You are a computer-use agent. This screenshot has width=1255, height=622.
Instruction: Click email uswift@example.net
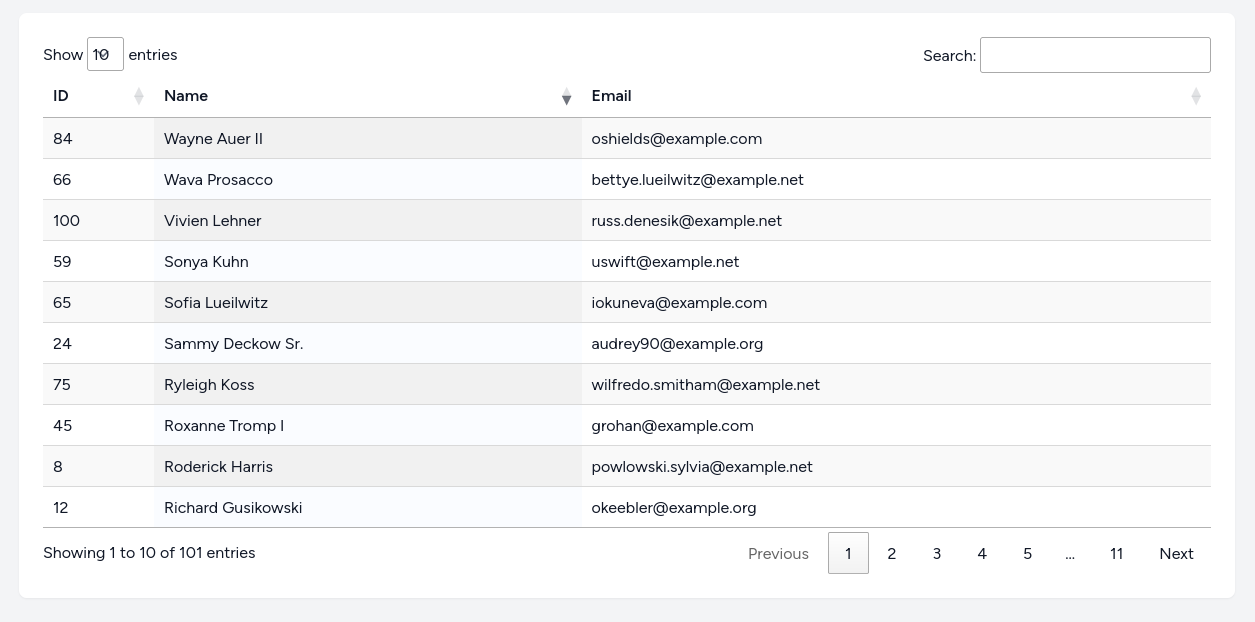(x=665, y=261)
